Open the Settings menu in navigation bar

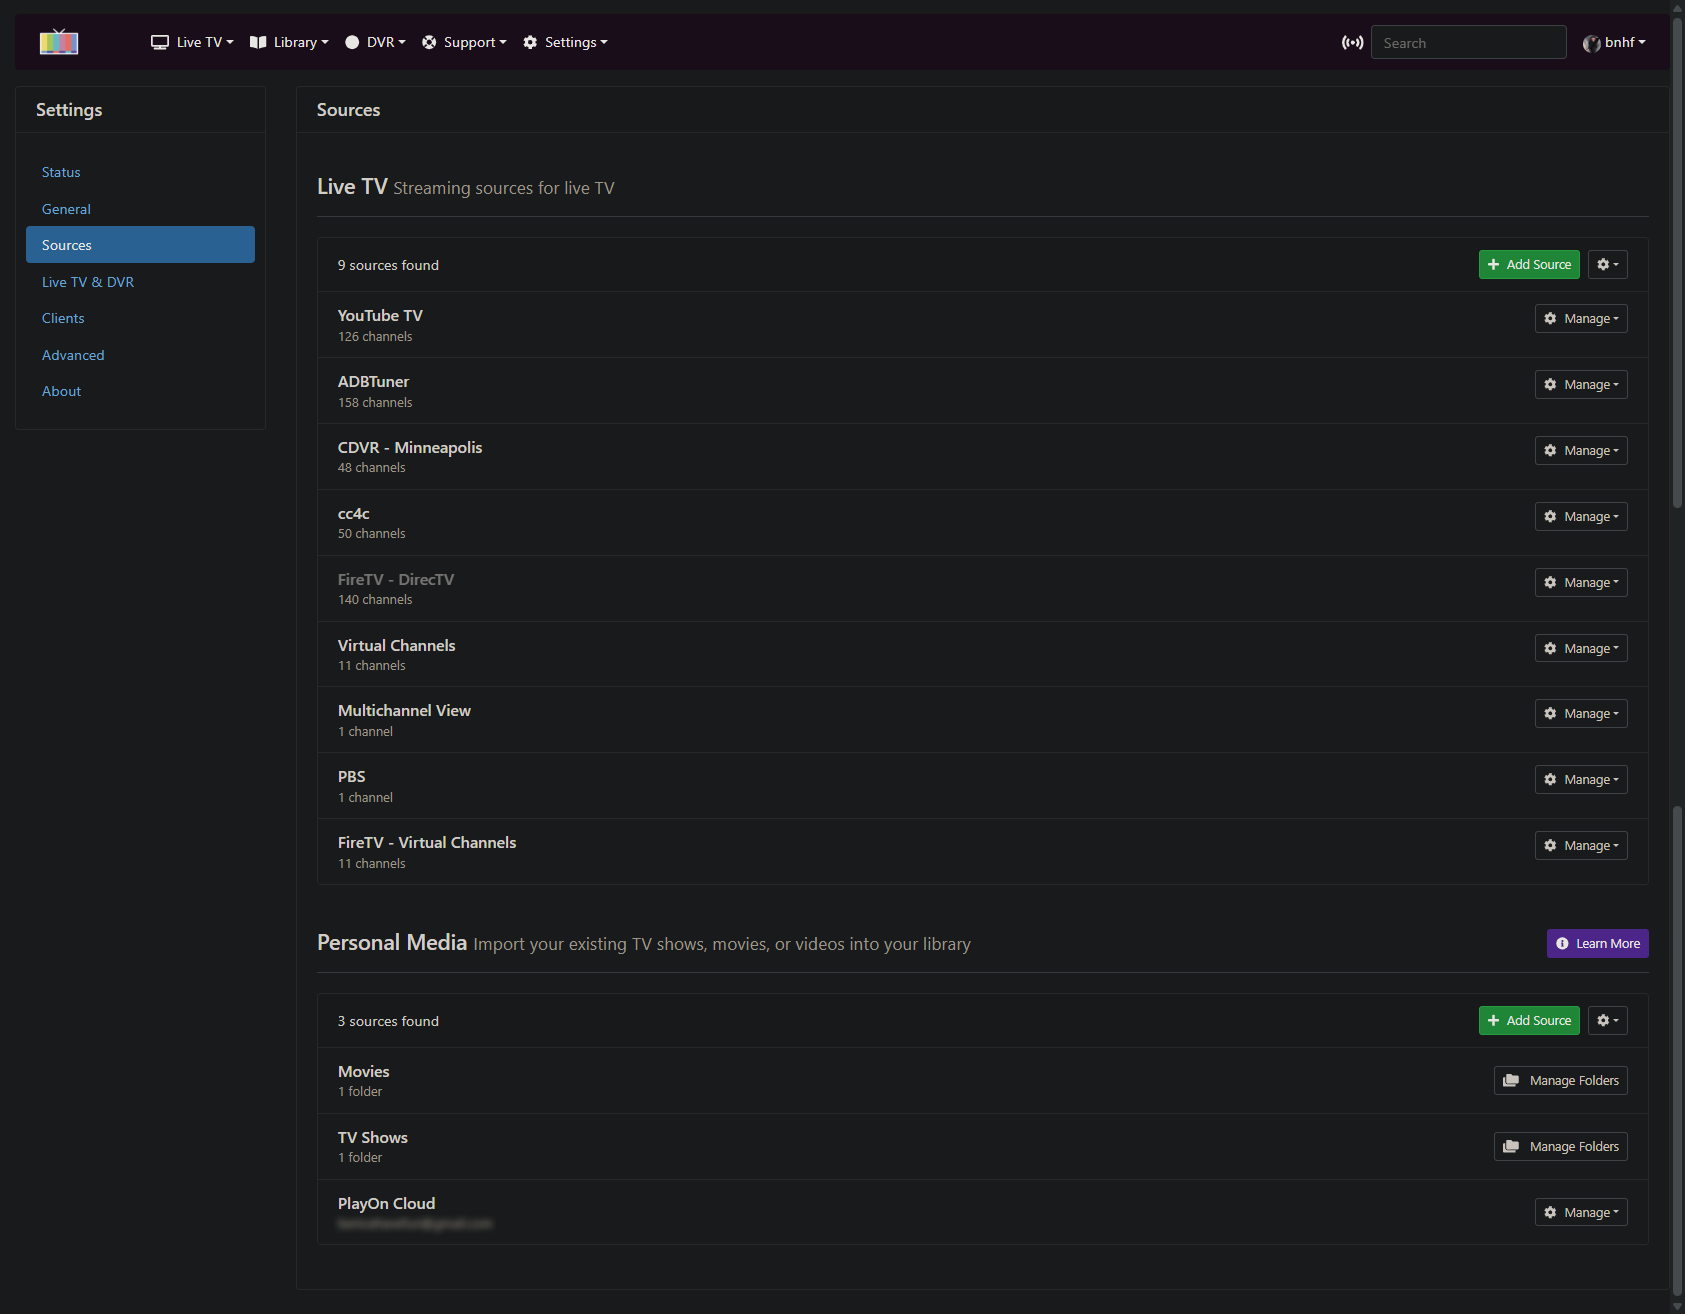pyautogui.click(x=565, y=42)
